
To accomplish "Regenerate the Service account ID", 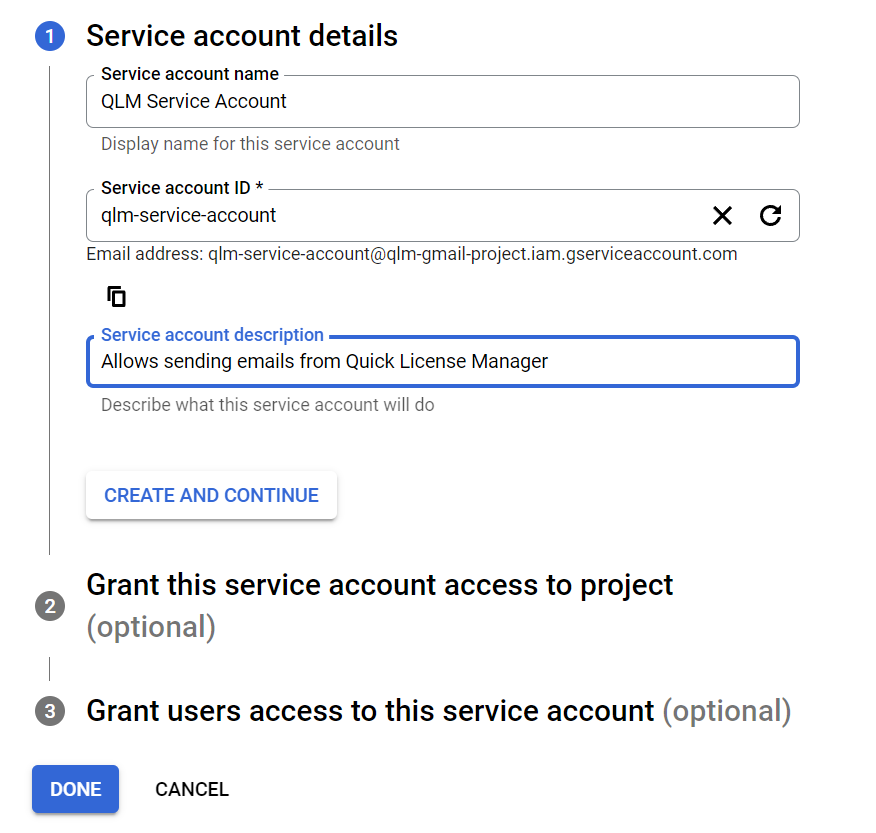I will click(x=770, y=215).
